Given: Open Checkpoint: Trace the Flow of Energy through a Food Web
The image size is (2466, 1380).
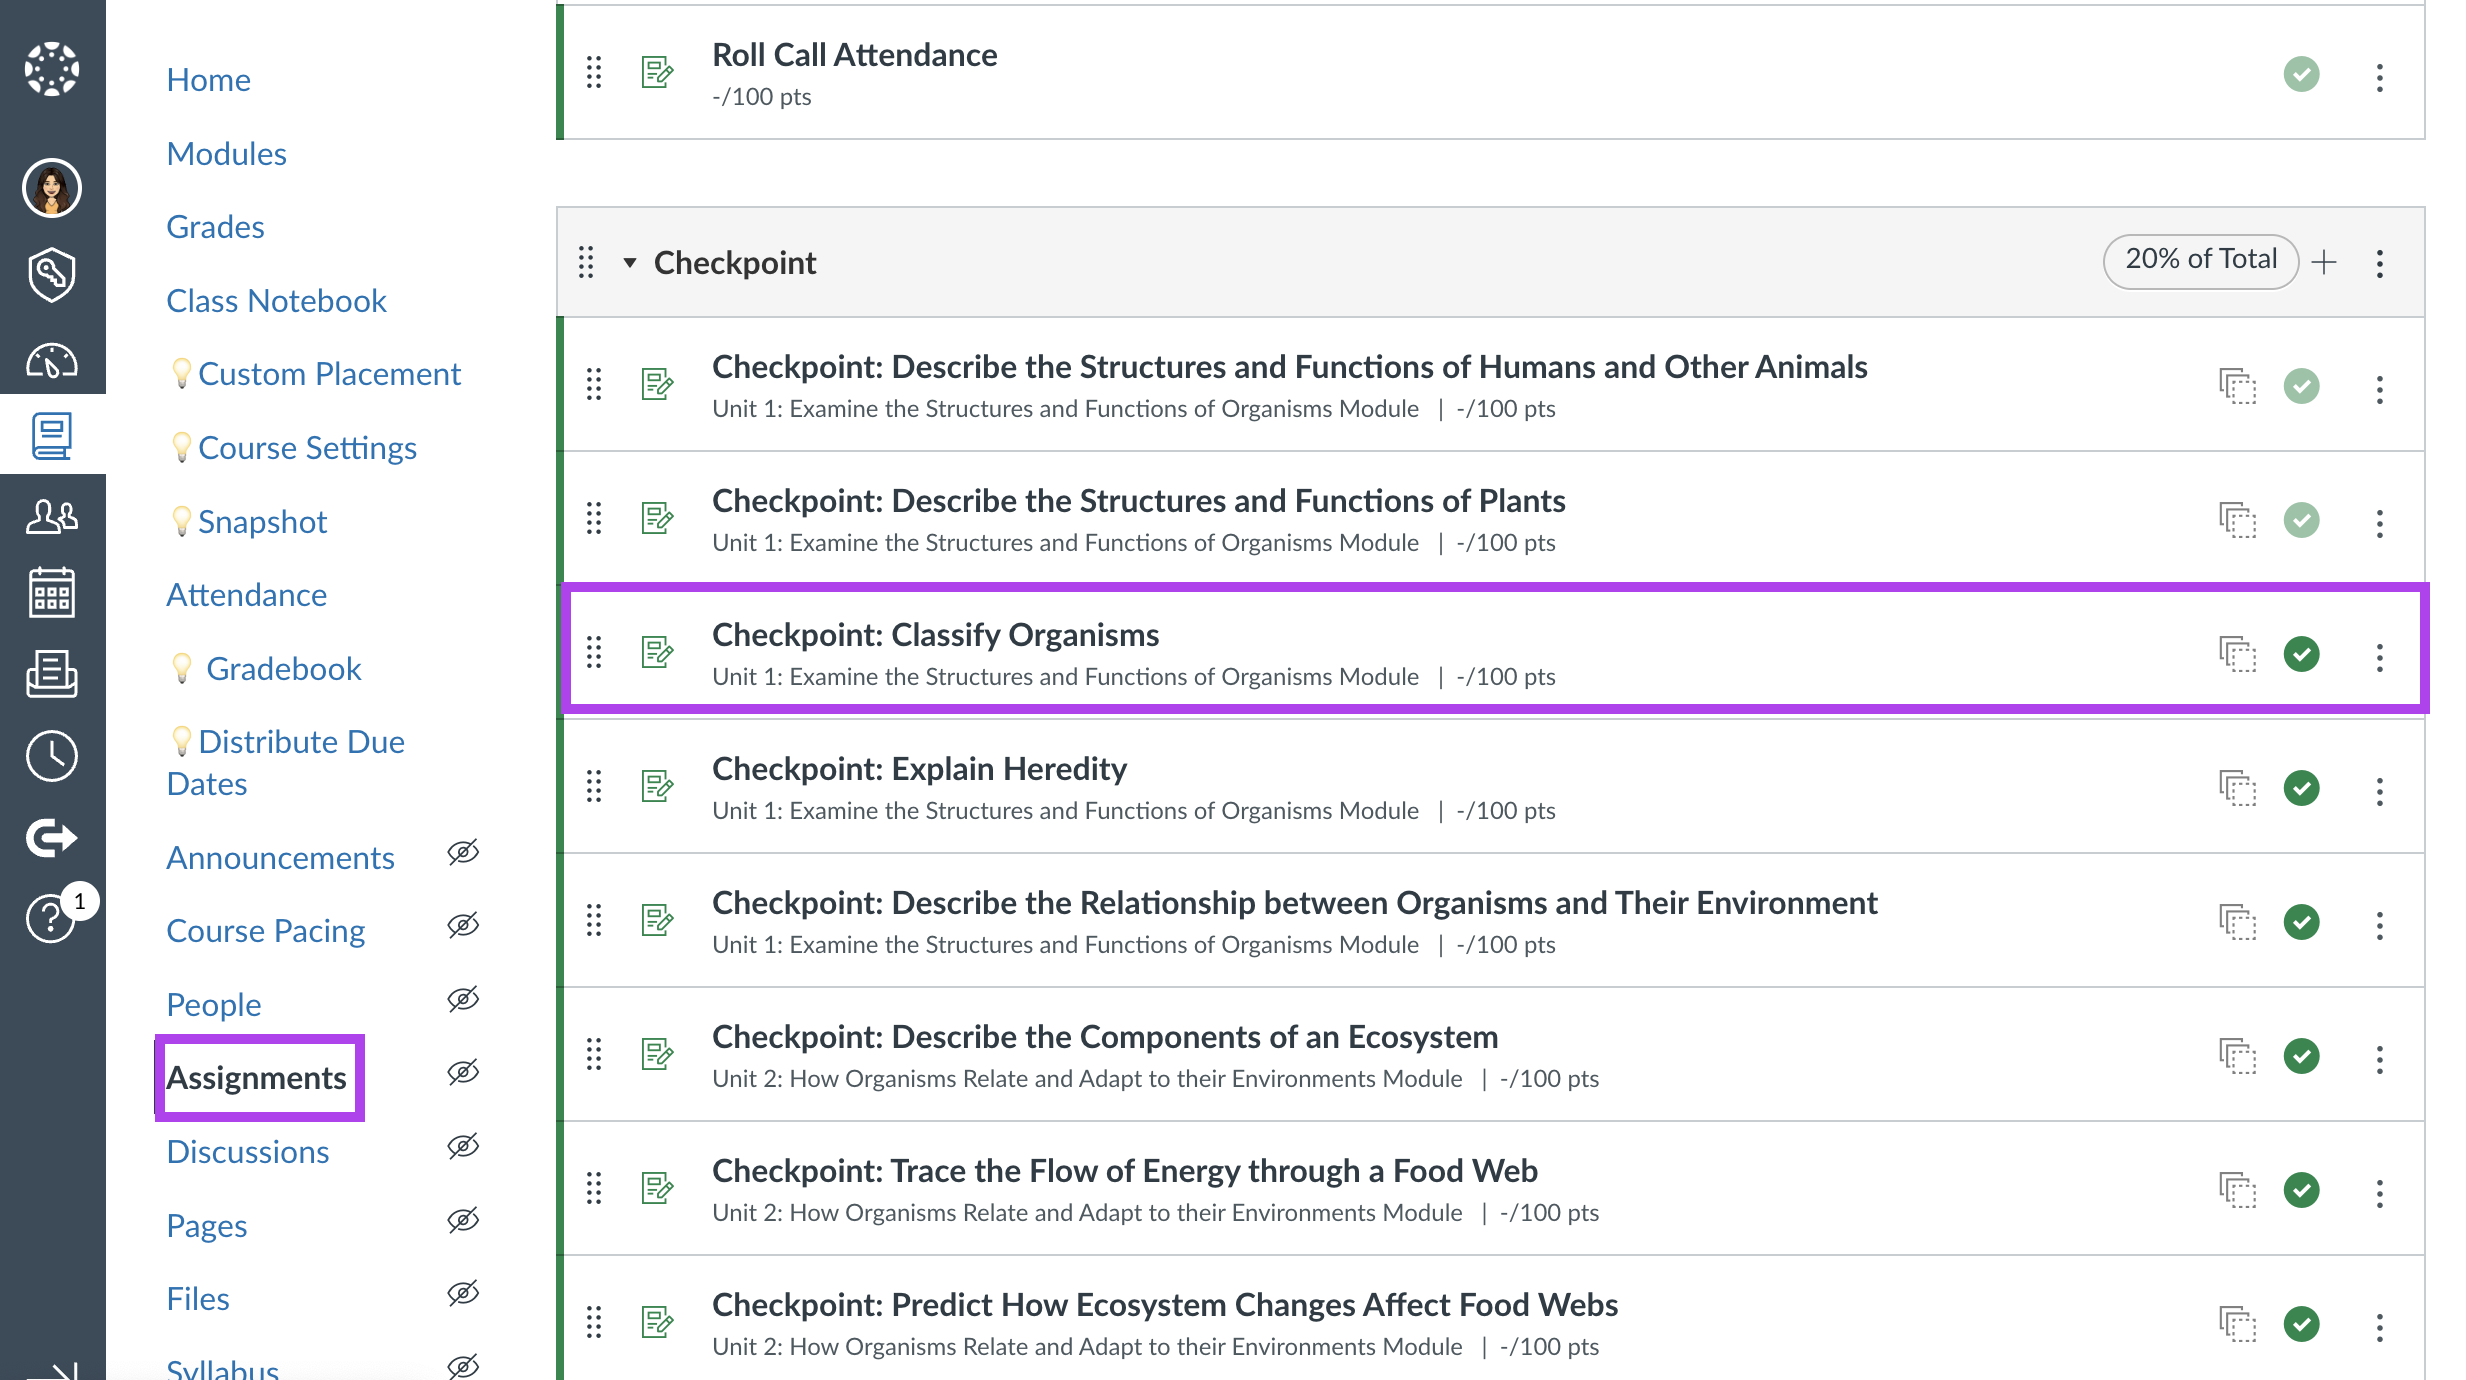Looking at the screenshot, I should click(1125, 1171).
